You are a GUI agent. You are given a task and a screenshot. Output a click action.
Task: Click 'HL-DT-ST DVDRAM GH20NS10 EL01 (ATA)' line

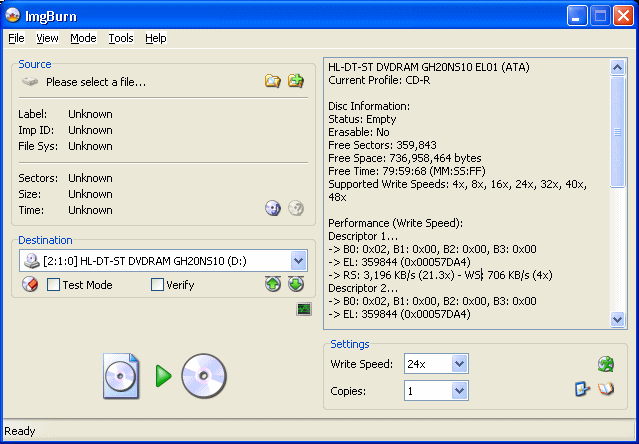click(x=429, y=67)
